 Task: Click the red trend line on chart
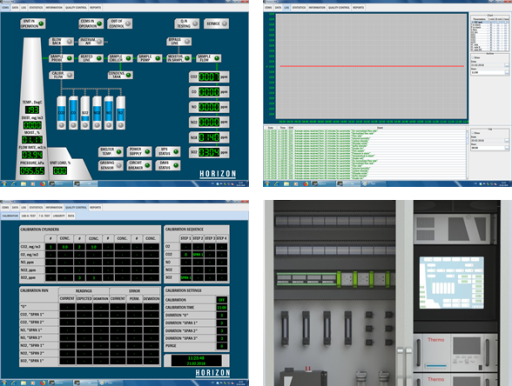tap(372, 66)
